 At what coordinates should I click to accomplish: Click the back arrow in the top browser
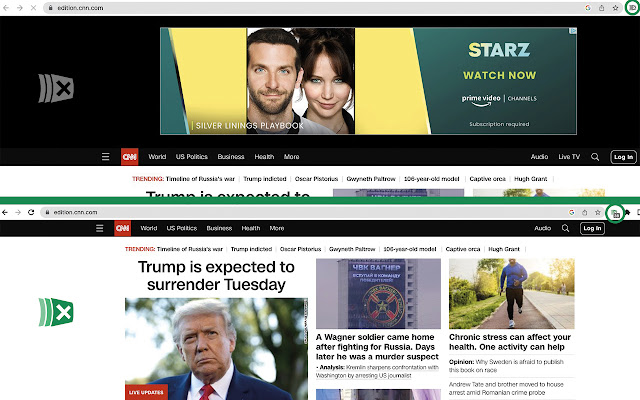pyautogui.click(x=6, y=8)
